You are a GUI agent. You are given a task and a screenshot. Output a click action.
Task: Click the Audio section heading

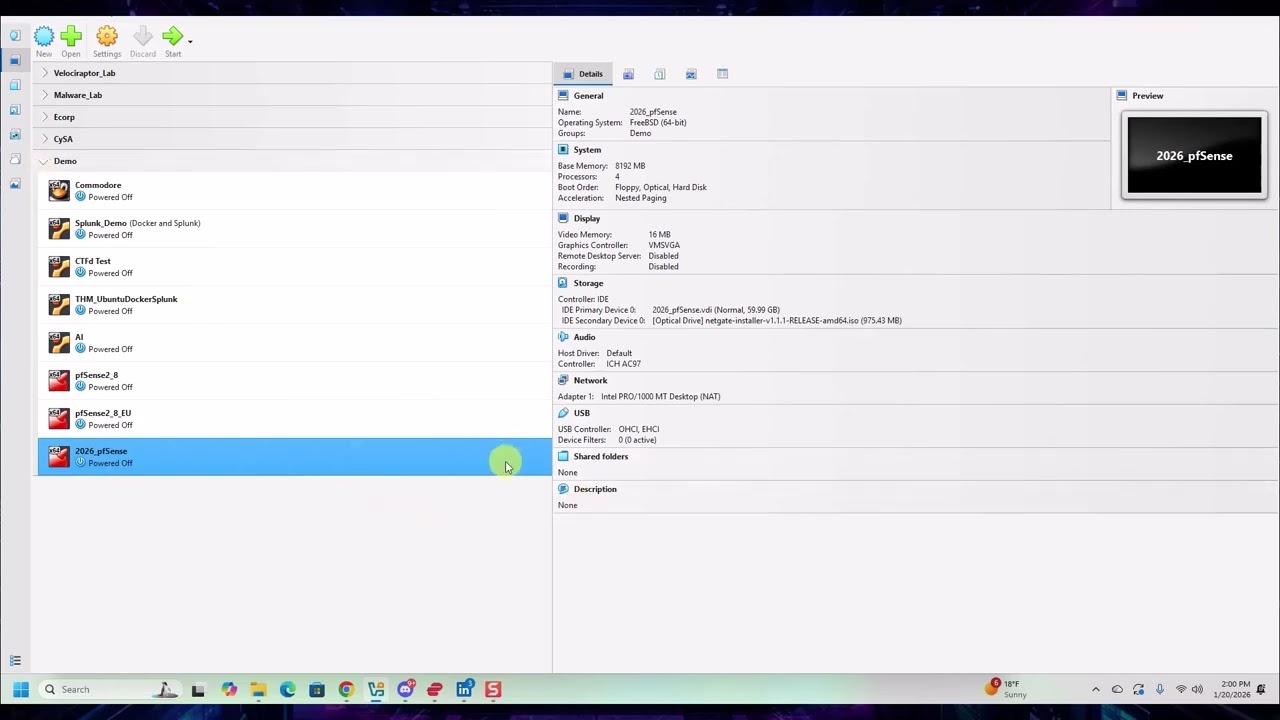[x=584, y=337]
